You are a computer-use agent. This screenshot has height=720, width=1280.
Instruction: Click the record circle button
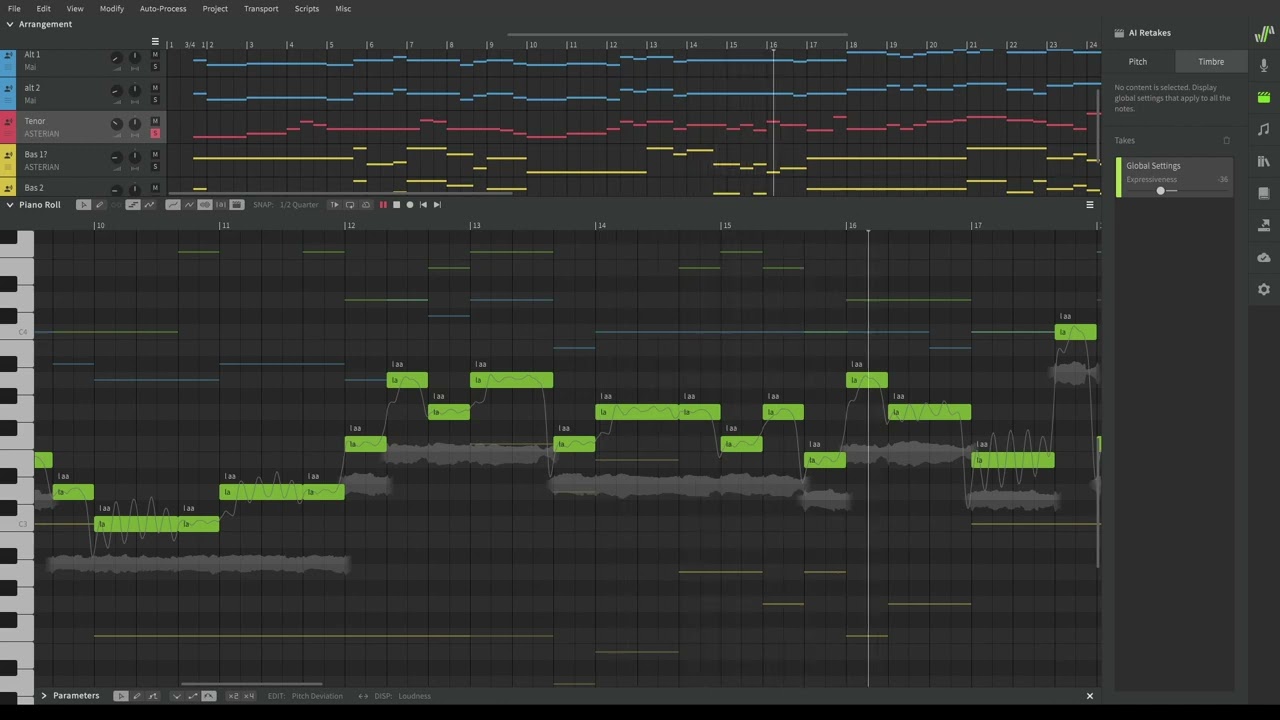(x=409, y=205)
